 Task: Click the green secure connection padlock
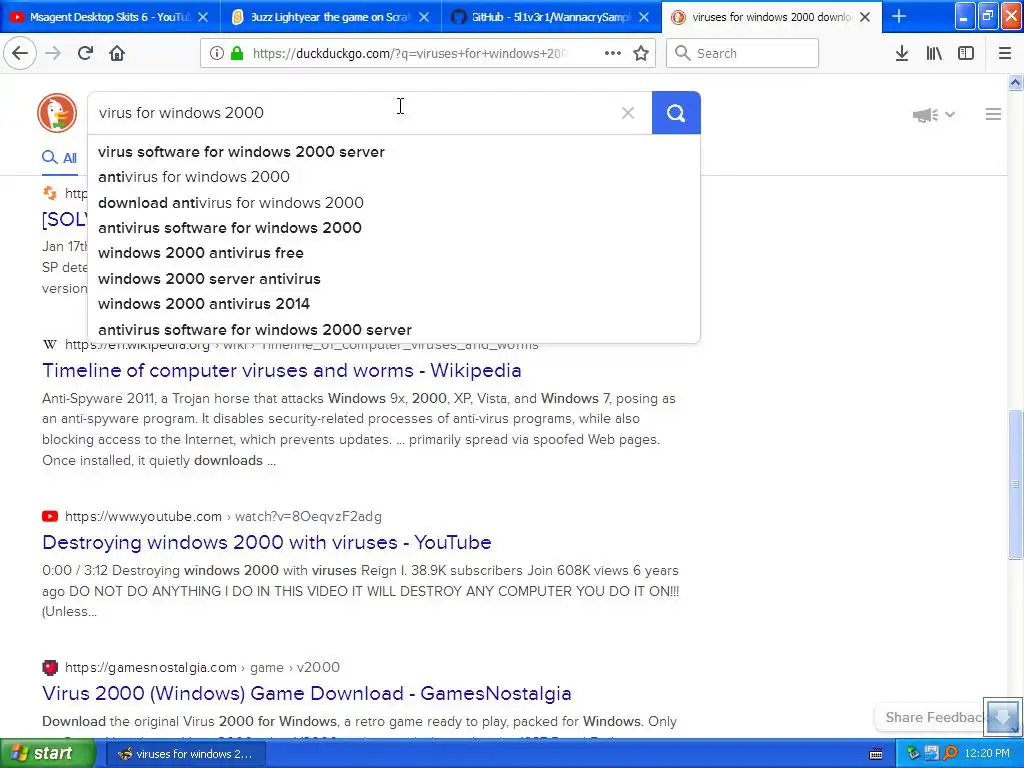pos(237,53)
